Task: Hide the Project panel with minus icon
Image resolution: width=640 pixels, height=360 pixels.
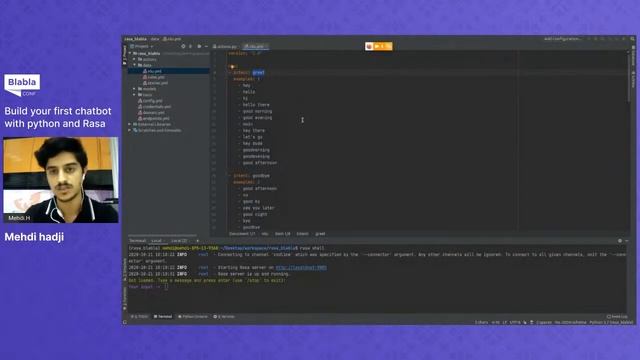Action: (206, 47)
